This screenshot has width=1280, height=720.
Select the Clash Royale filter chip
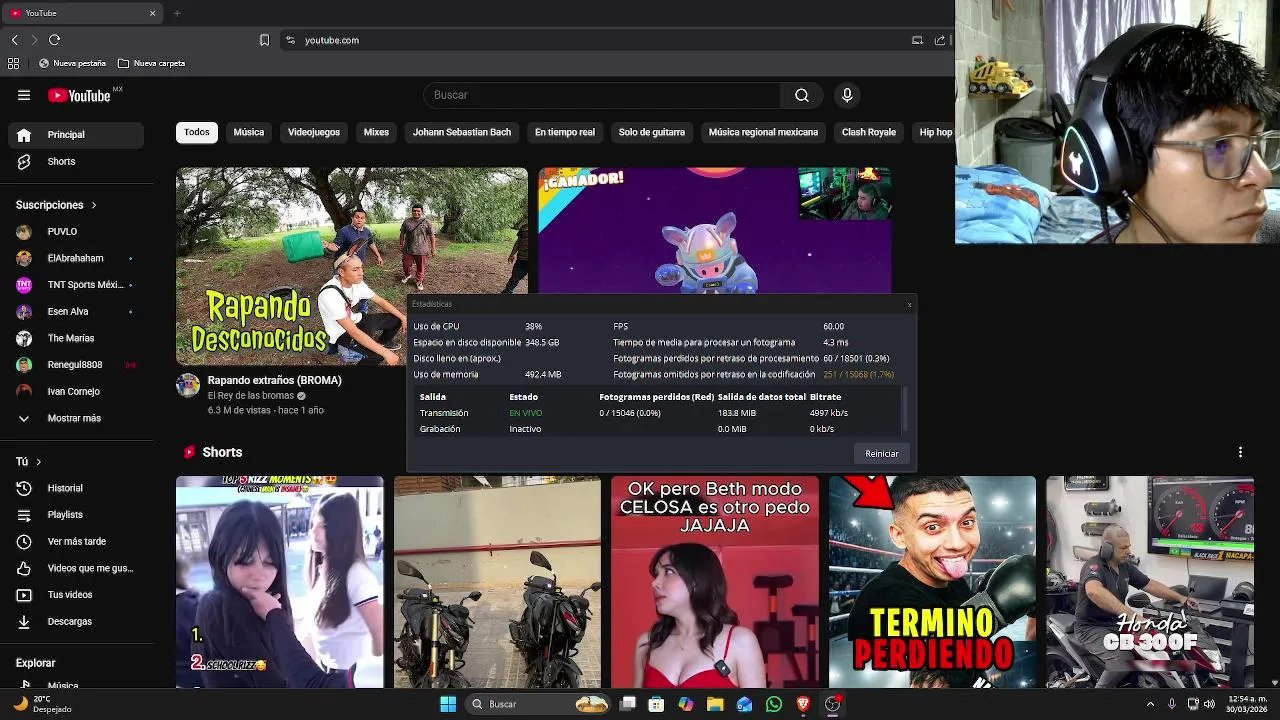pyautogui.click(x=869, y=132)
